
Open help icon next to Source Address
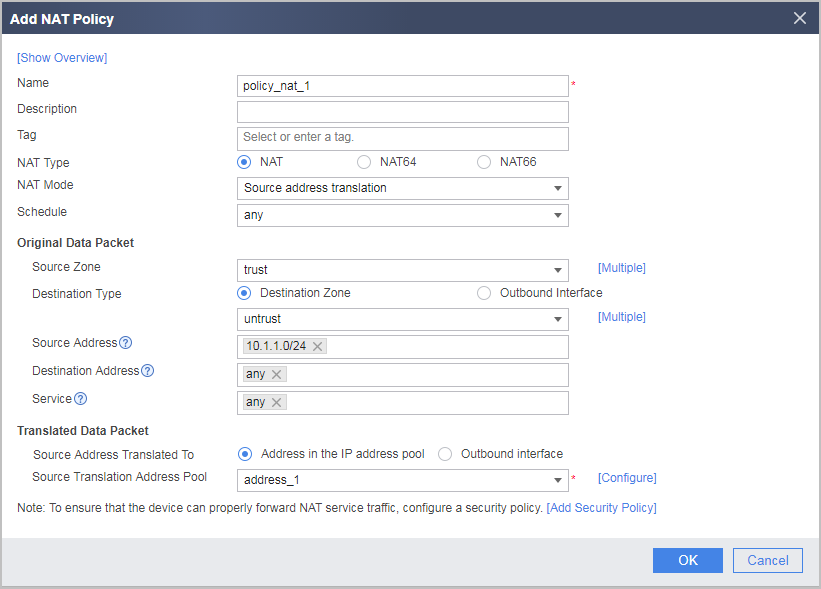pos(126,343)
